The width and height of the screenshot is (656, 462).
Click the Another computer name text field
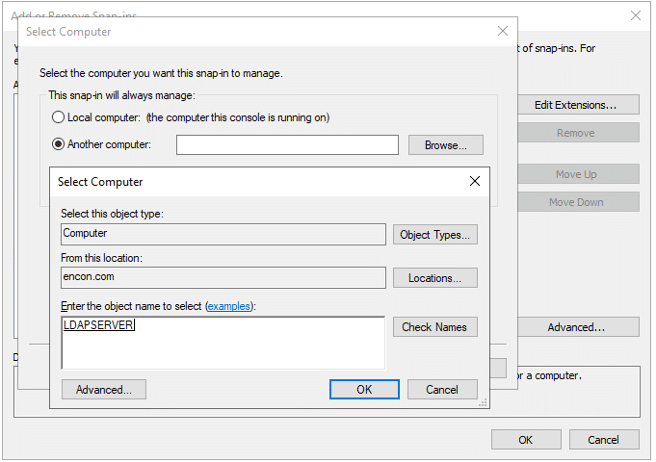click(287, 145)
